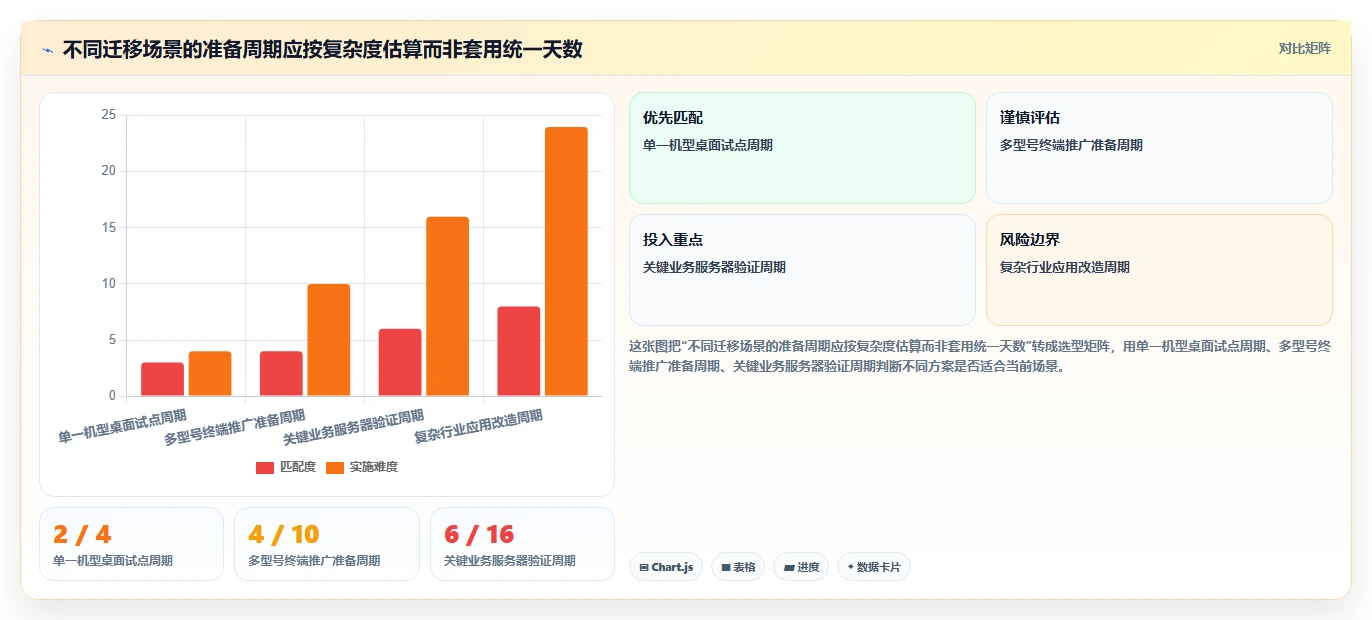Select the Chart.js tag
This screenshot has height=620, width=1372.
tap(666, 567)
